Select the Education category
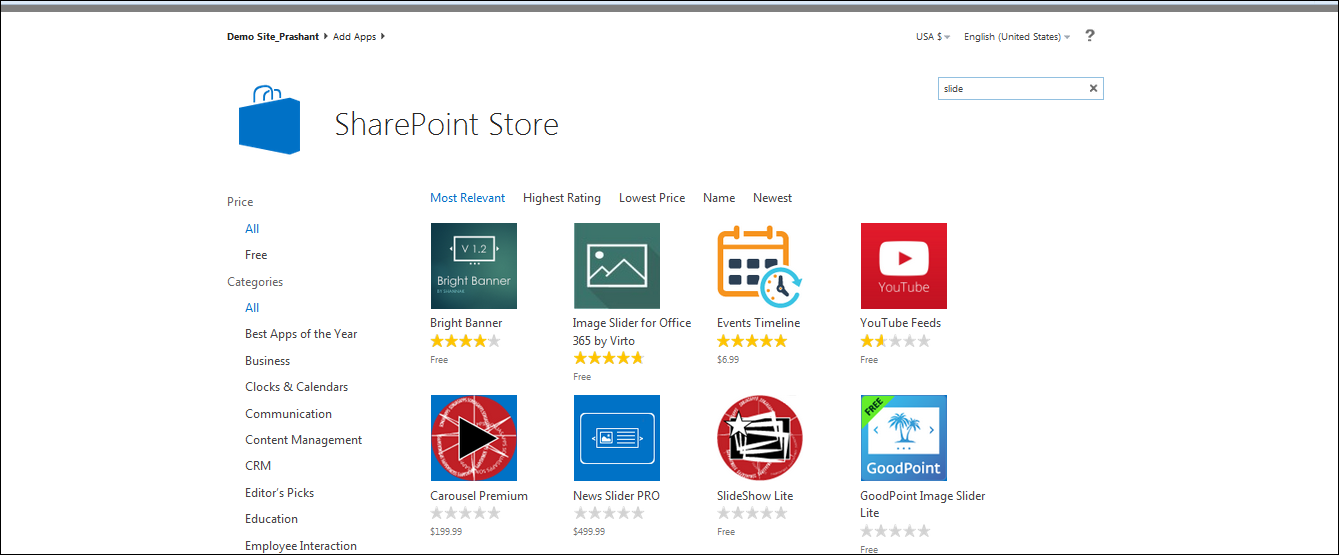Screen dimensions: 1339x555 pos(272,519)
